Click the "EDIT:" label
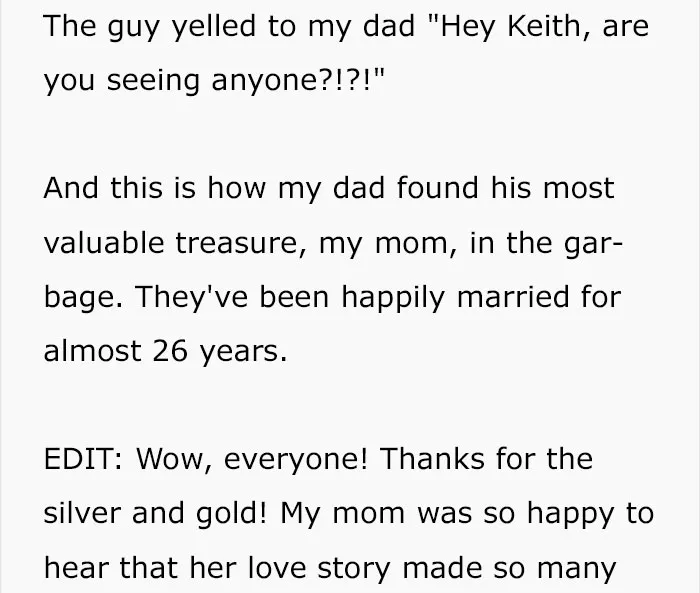The width and height of the screenshot is (700, 593). (83, 459)
